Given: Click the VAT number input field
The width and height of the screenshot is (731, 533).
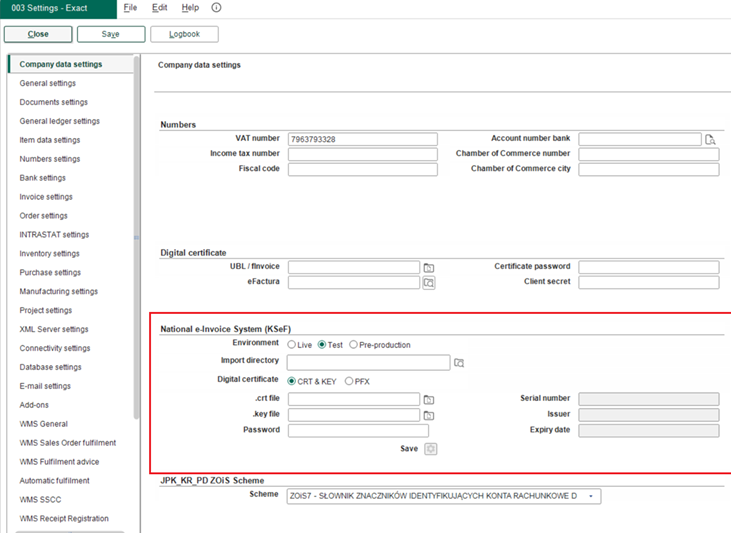Looking at the screenshot, I should coord(362,139).
